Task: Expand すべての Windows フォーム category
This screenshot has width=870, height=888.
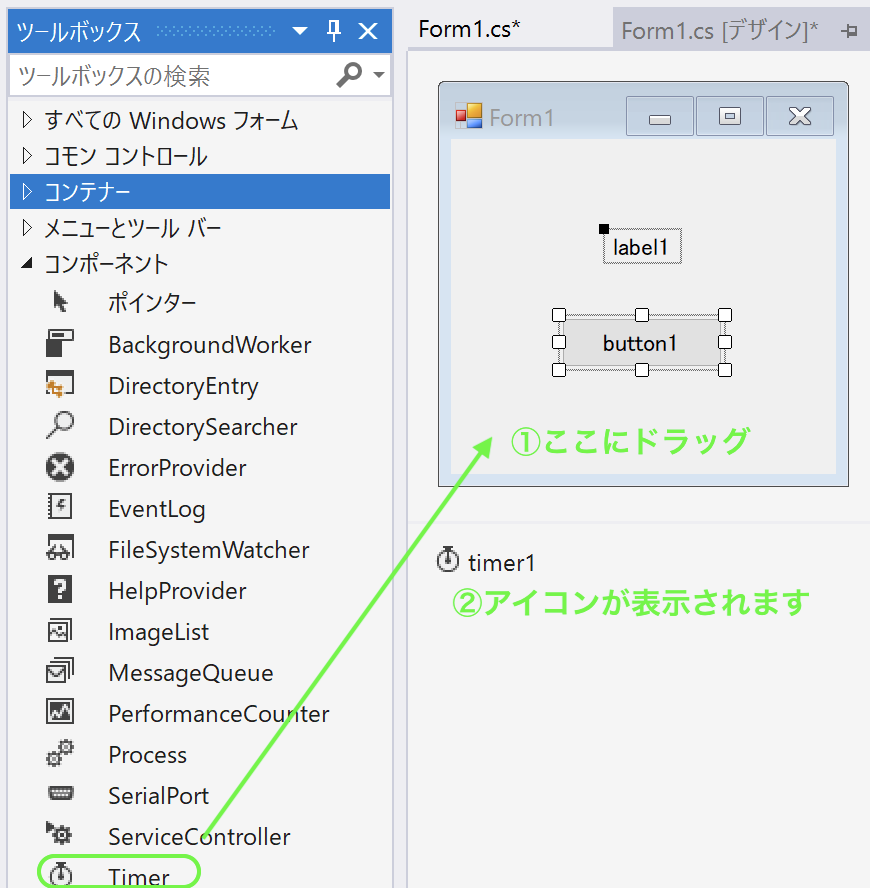Action: coord(26,120)
